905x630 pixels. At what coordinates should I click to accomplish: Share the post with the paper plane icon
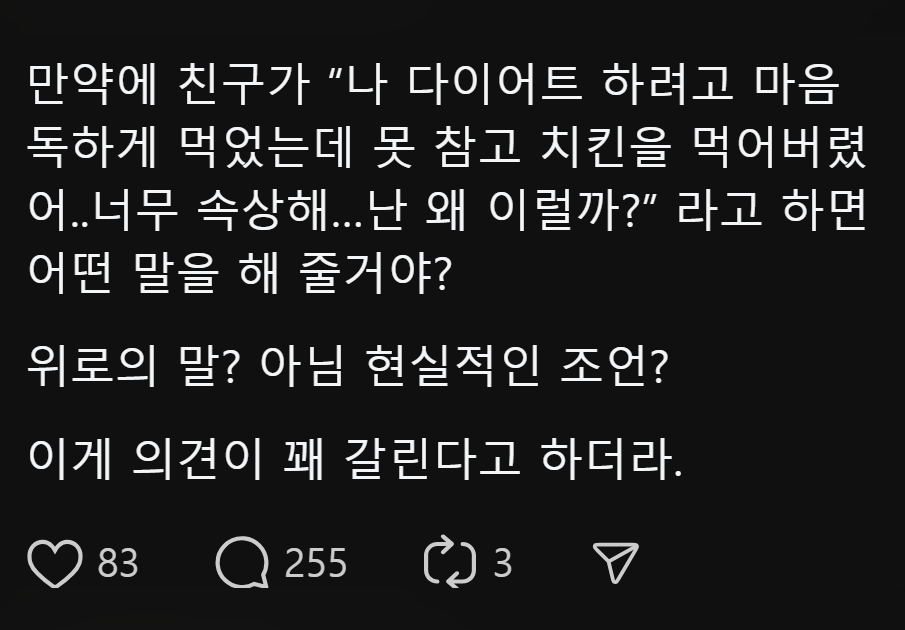click(x=615, y=562)
